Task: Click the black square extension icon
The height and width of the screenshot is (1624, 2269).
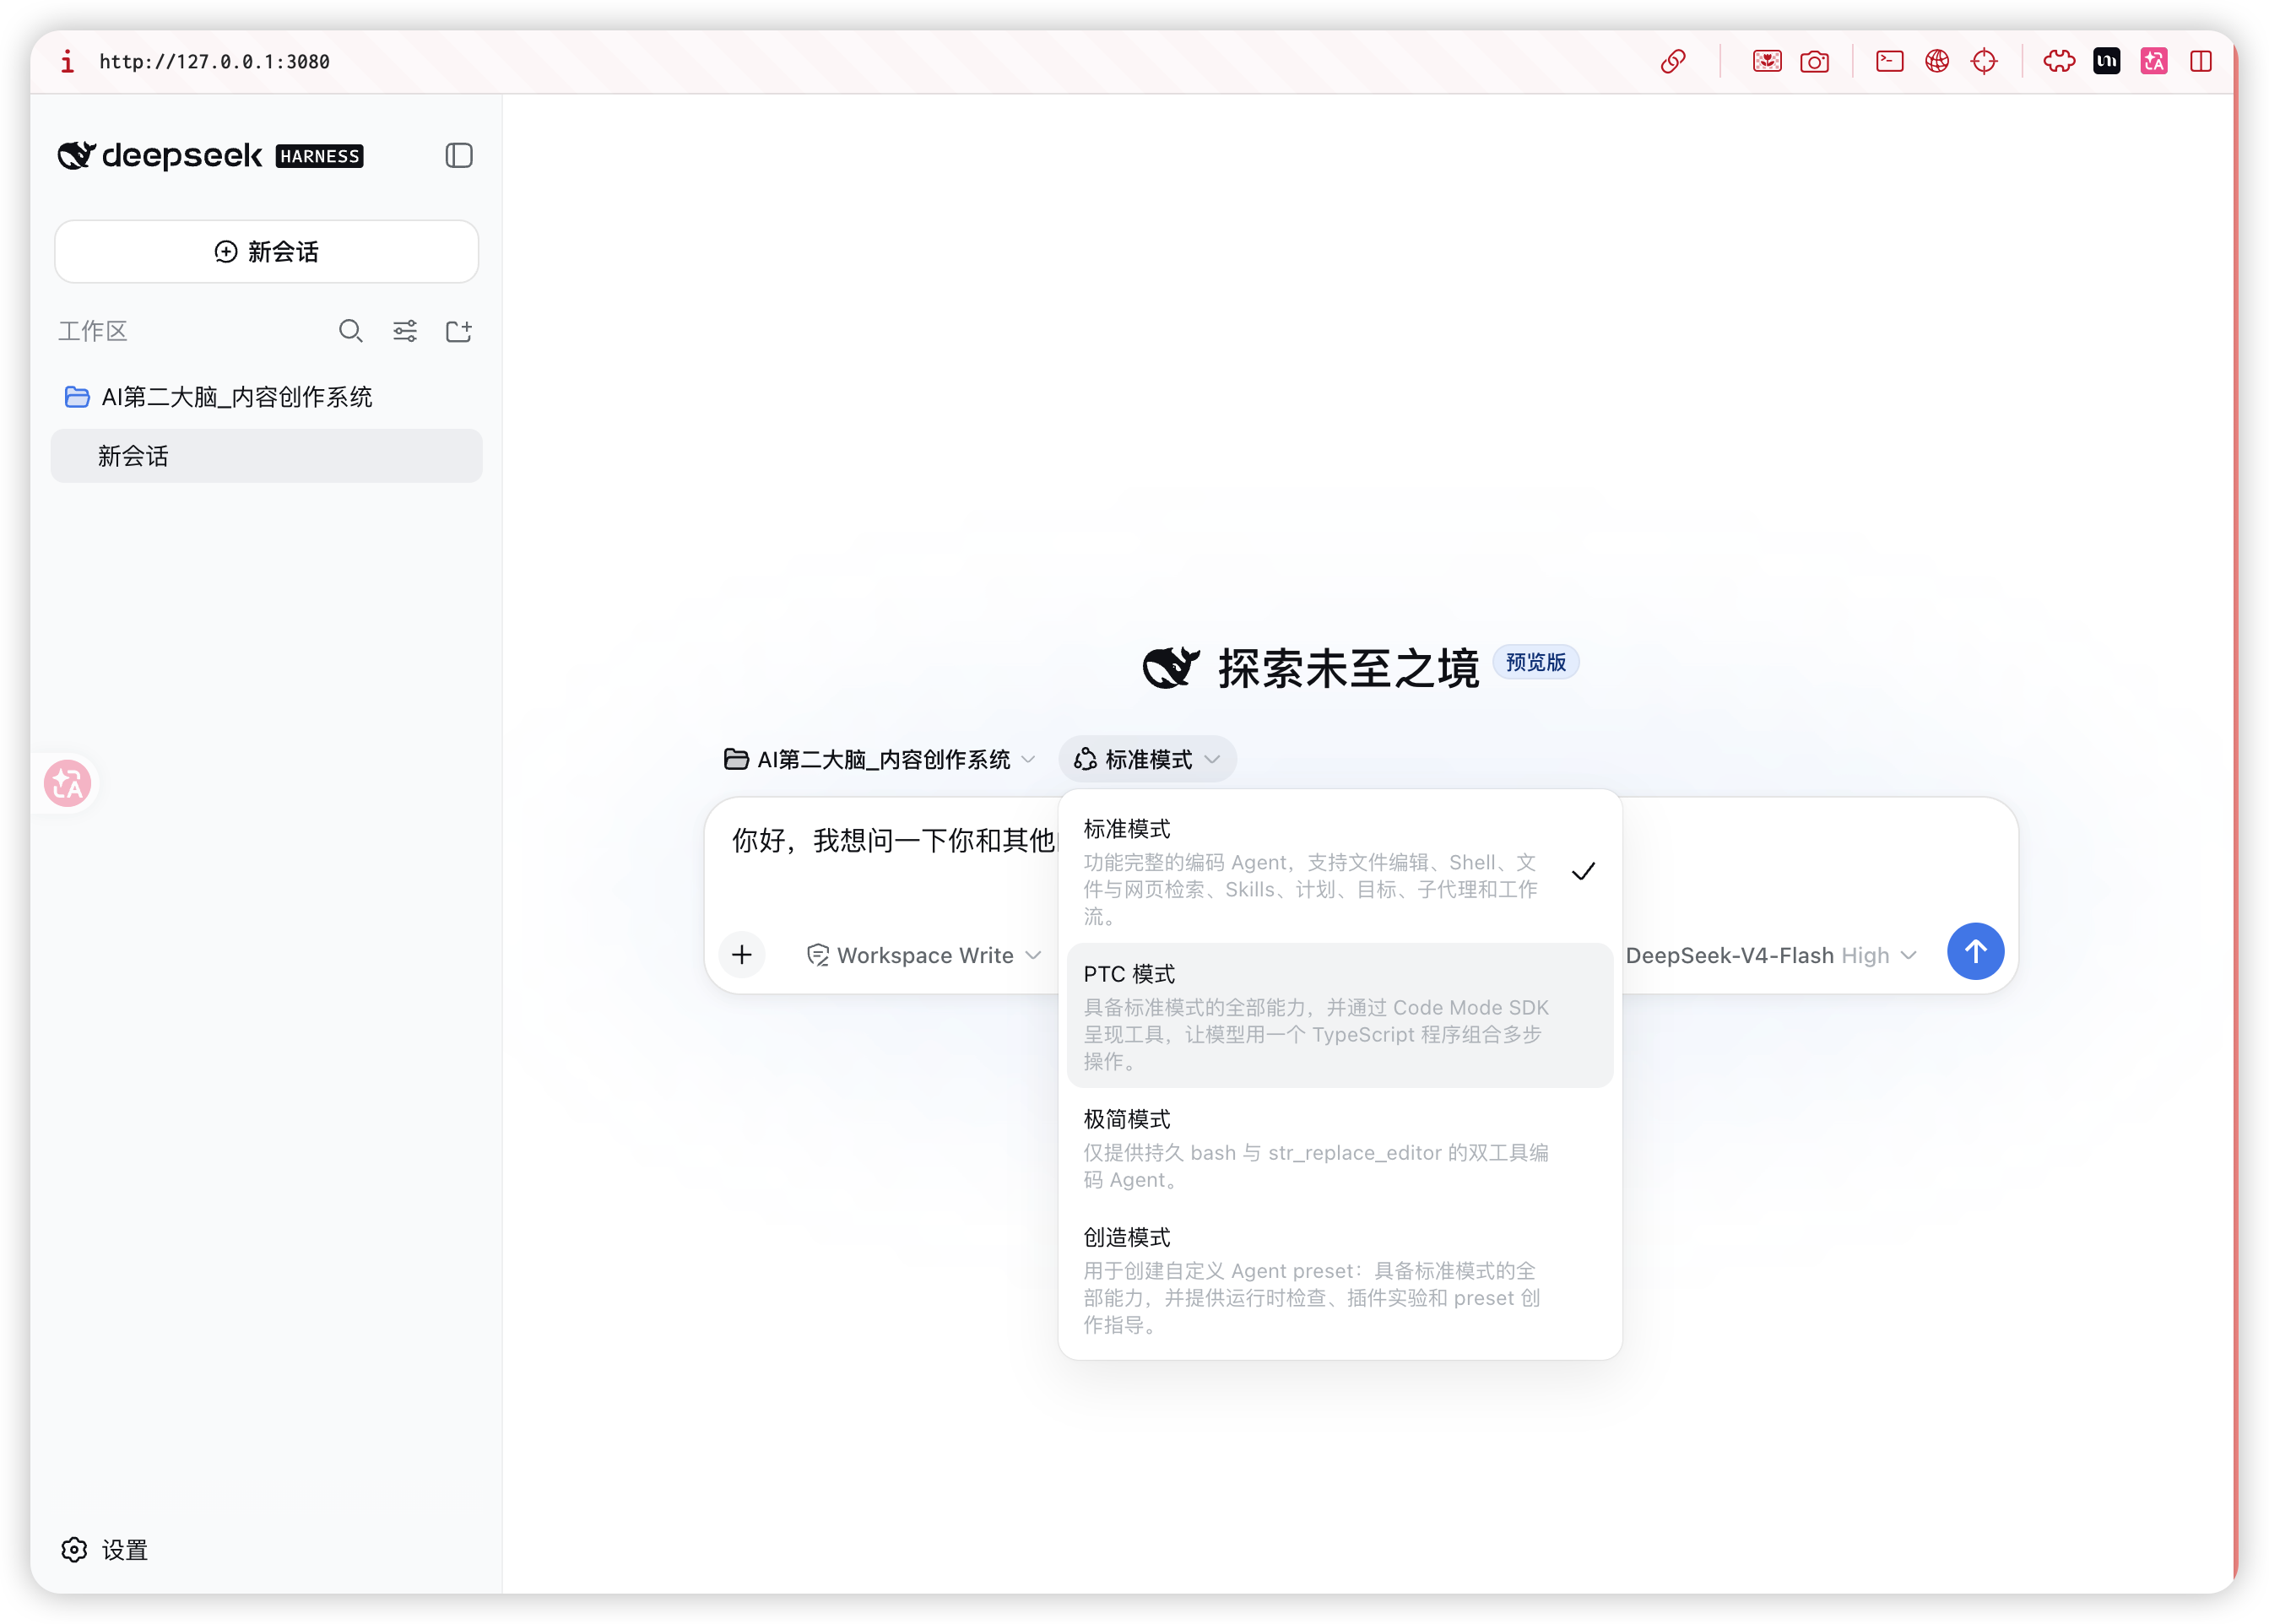Action: pyautogui.click(x=2107, y=62)
